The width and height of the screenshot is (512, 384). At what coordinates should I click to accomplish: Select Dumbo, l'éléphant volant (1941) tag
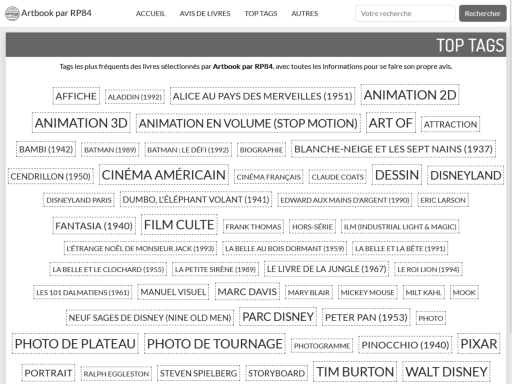click(x=196, y=200)
